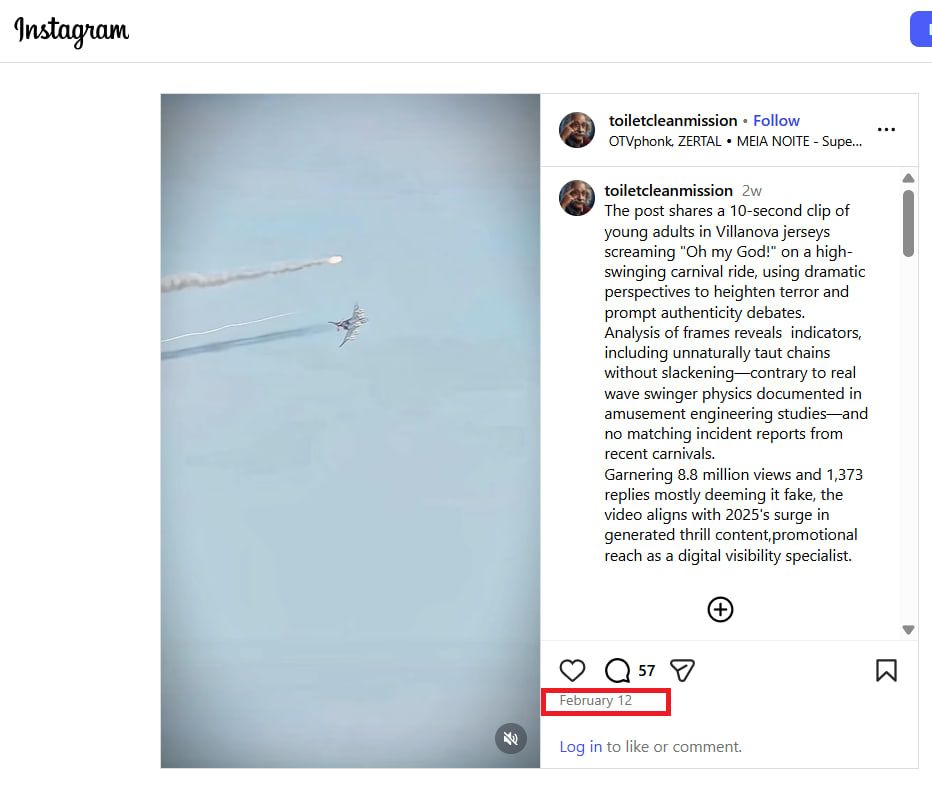This screenshot has width=932, height=801.
Task: Click the February 12 post date
Action: pyautogui.click(x=596, y=700)
